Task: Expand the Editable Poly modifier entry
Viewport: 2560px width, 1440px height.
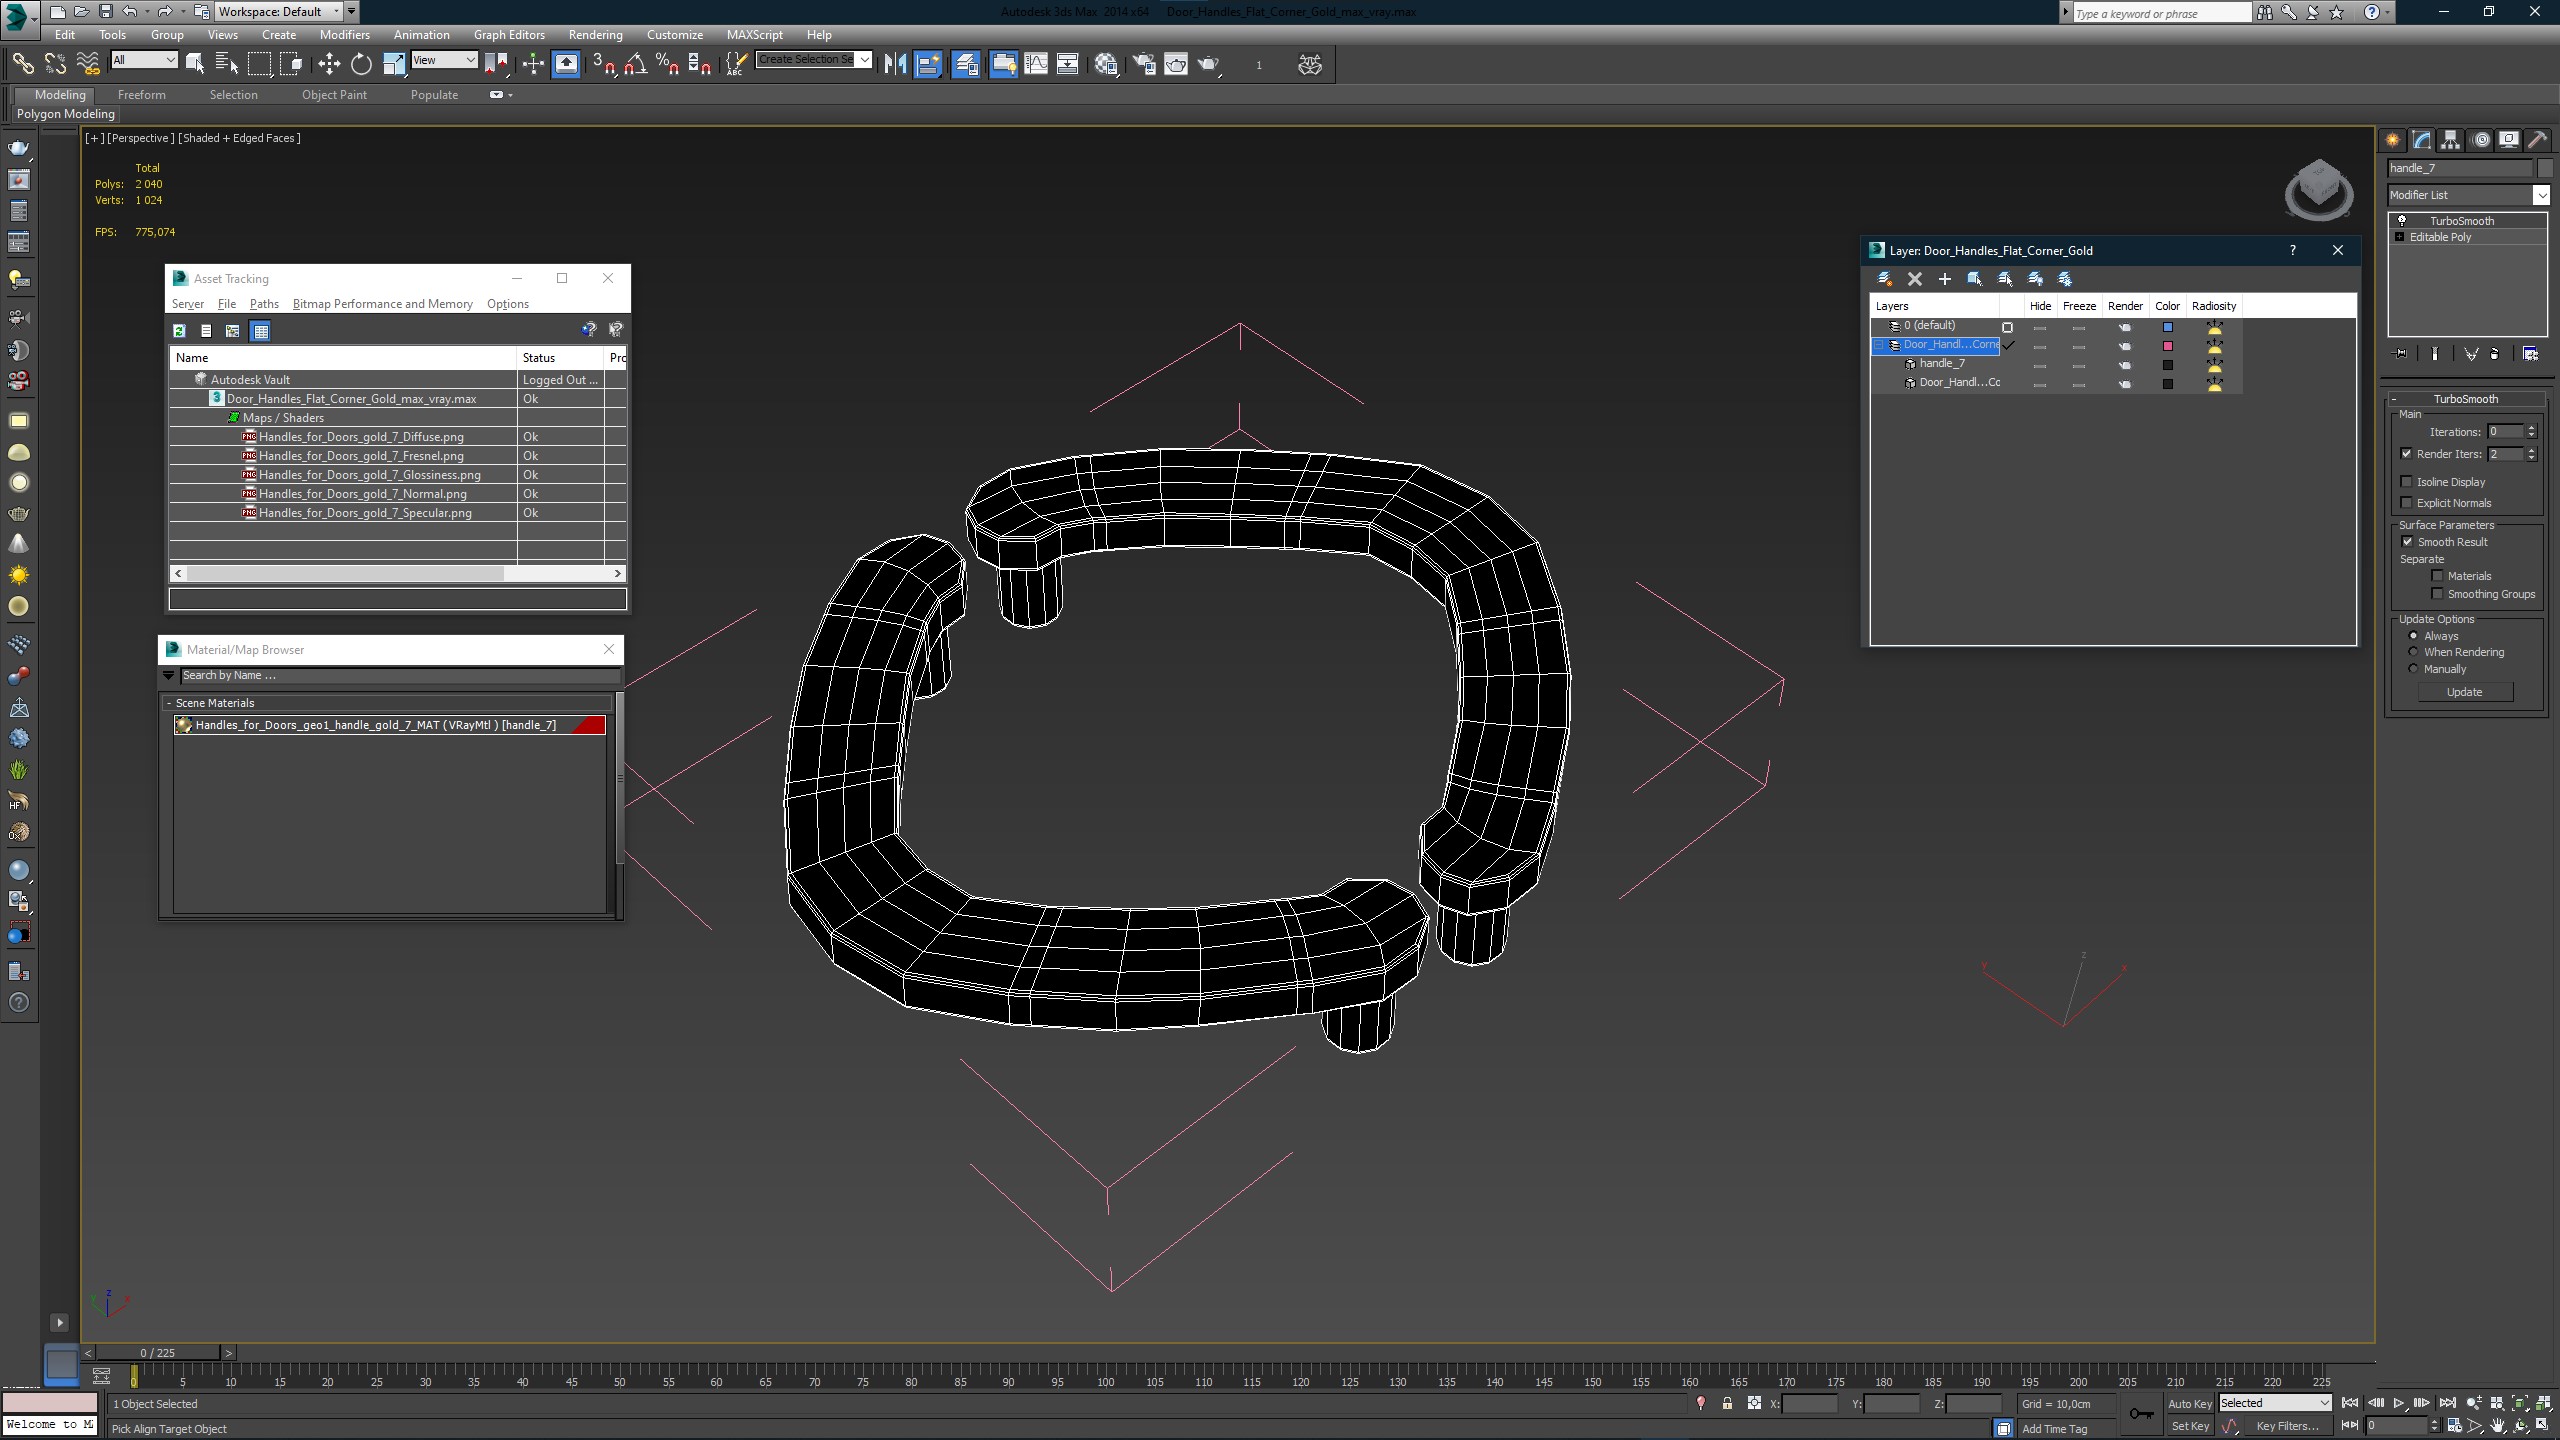Action: coord(2399,237)
